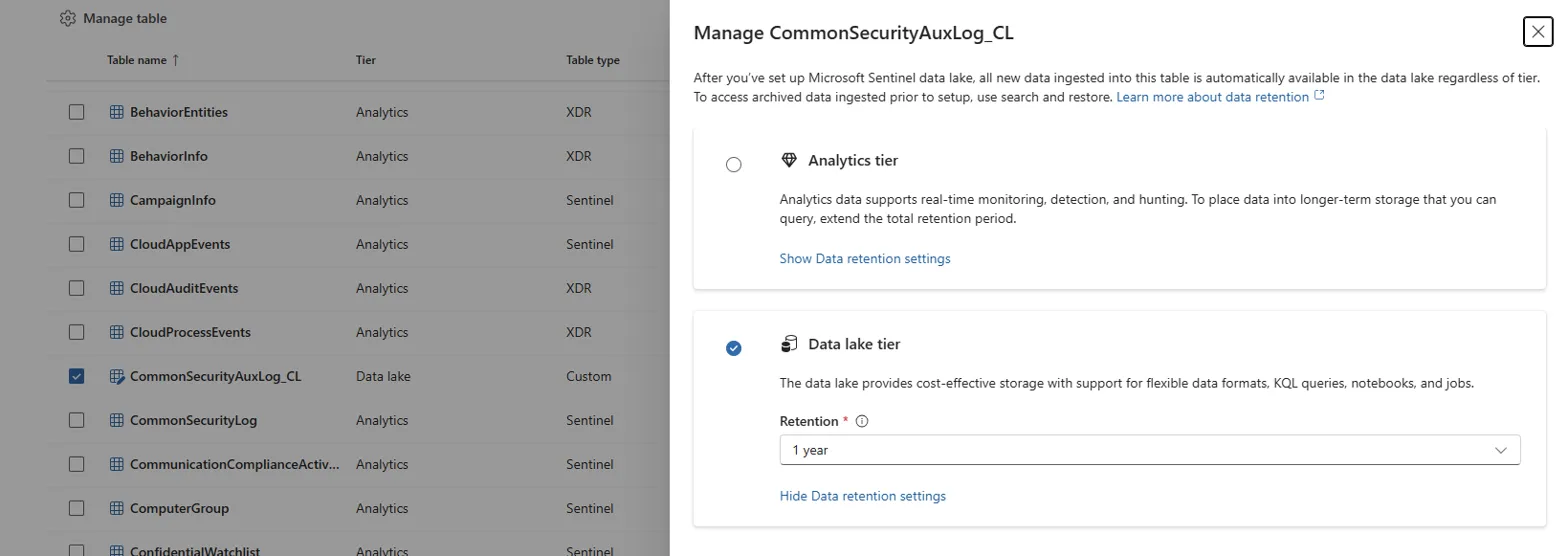
Task: Collapse Hide Data retention settings under Data lake
Action: pos(863,496)
